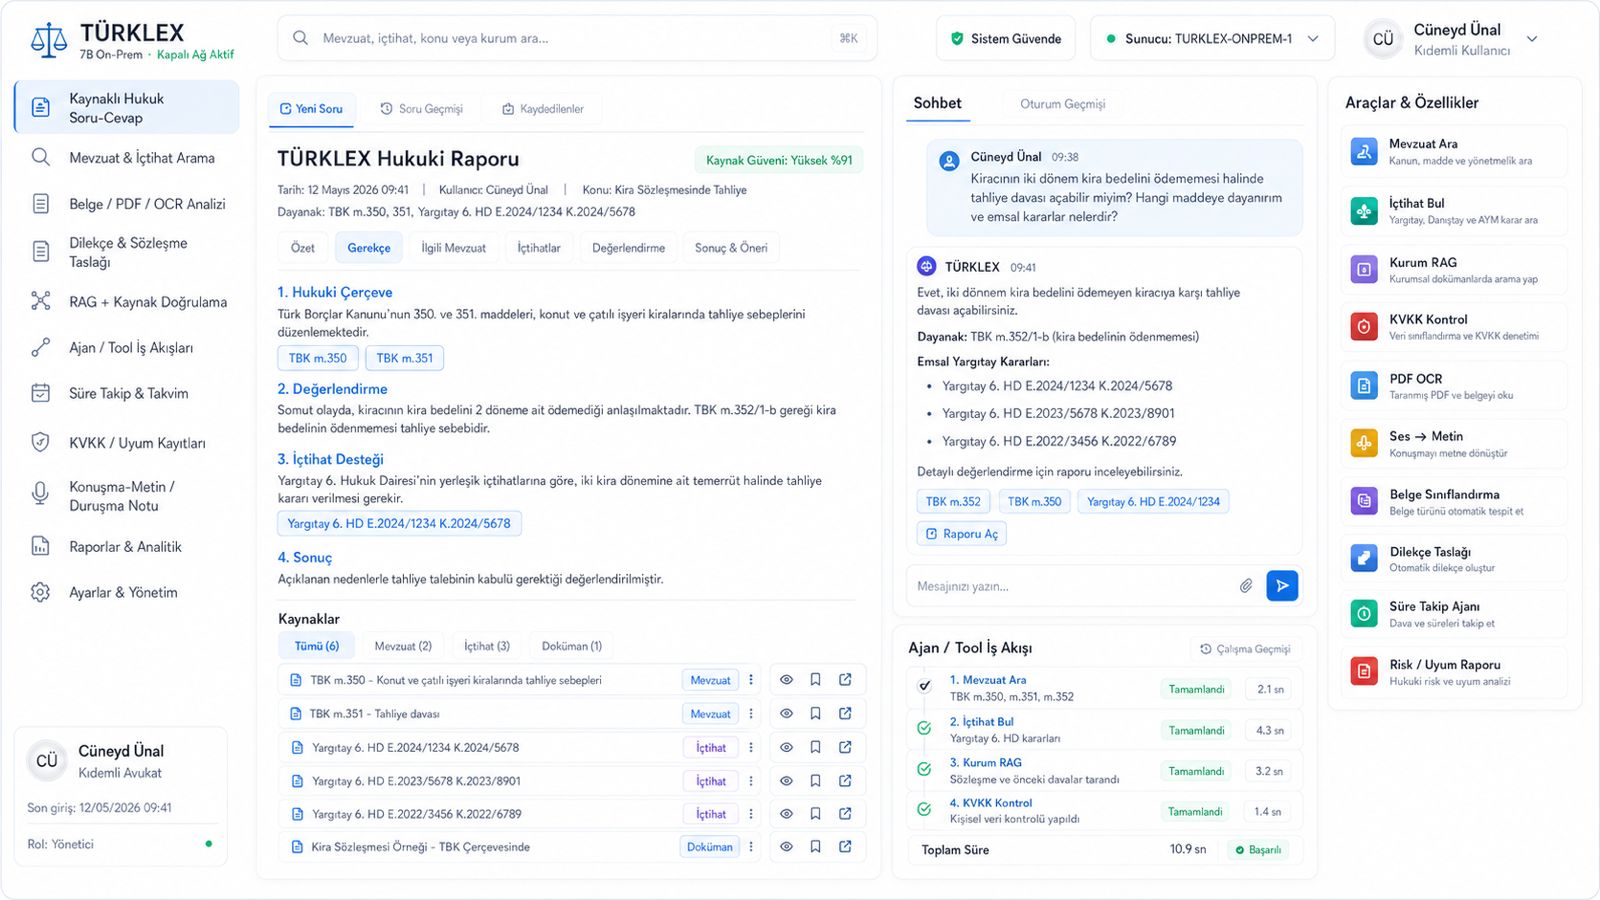This screenshot has height=900, width=1600.
Task: Click the Raporu Aç button
Action: pos(962,534)
